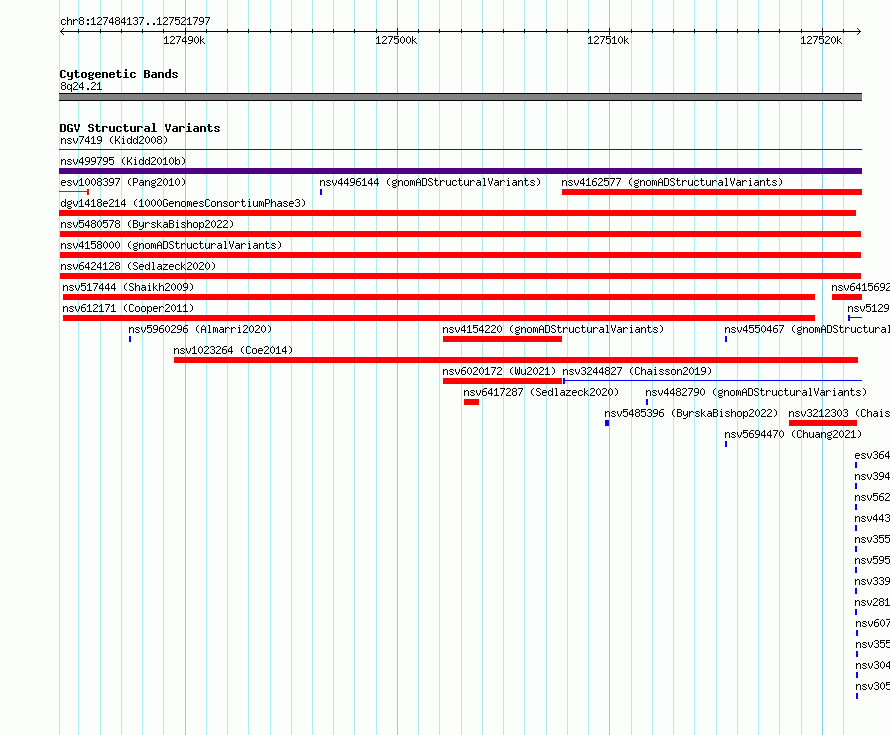Click the chr8:127484137..127521797 region label
Screen dimensions: 890x735
pos(135,21)
